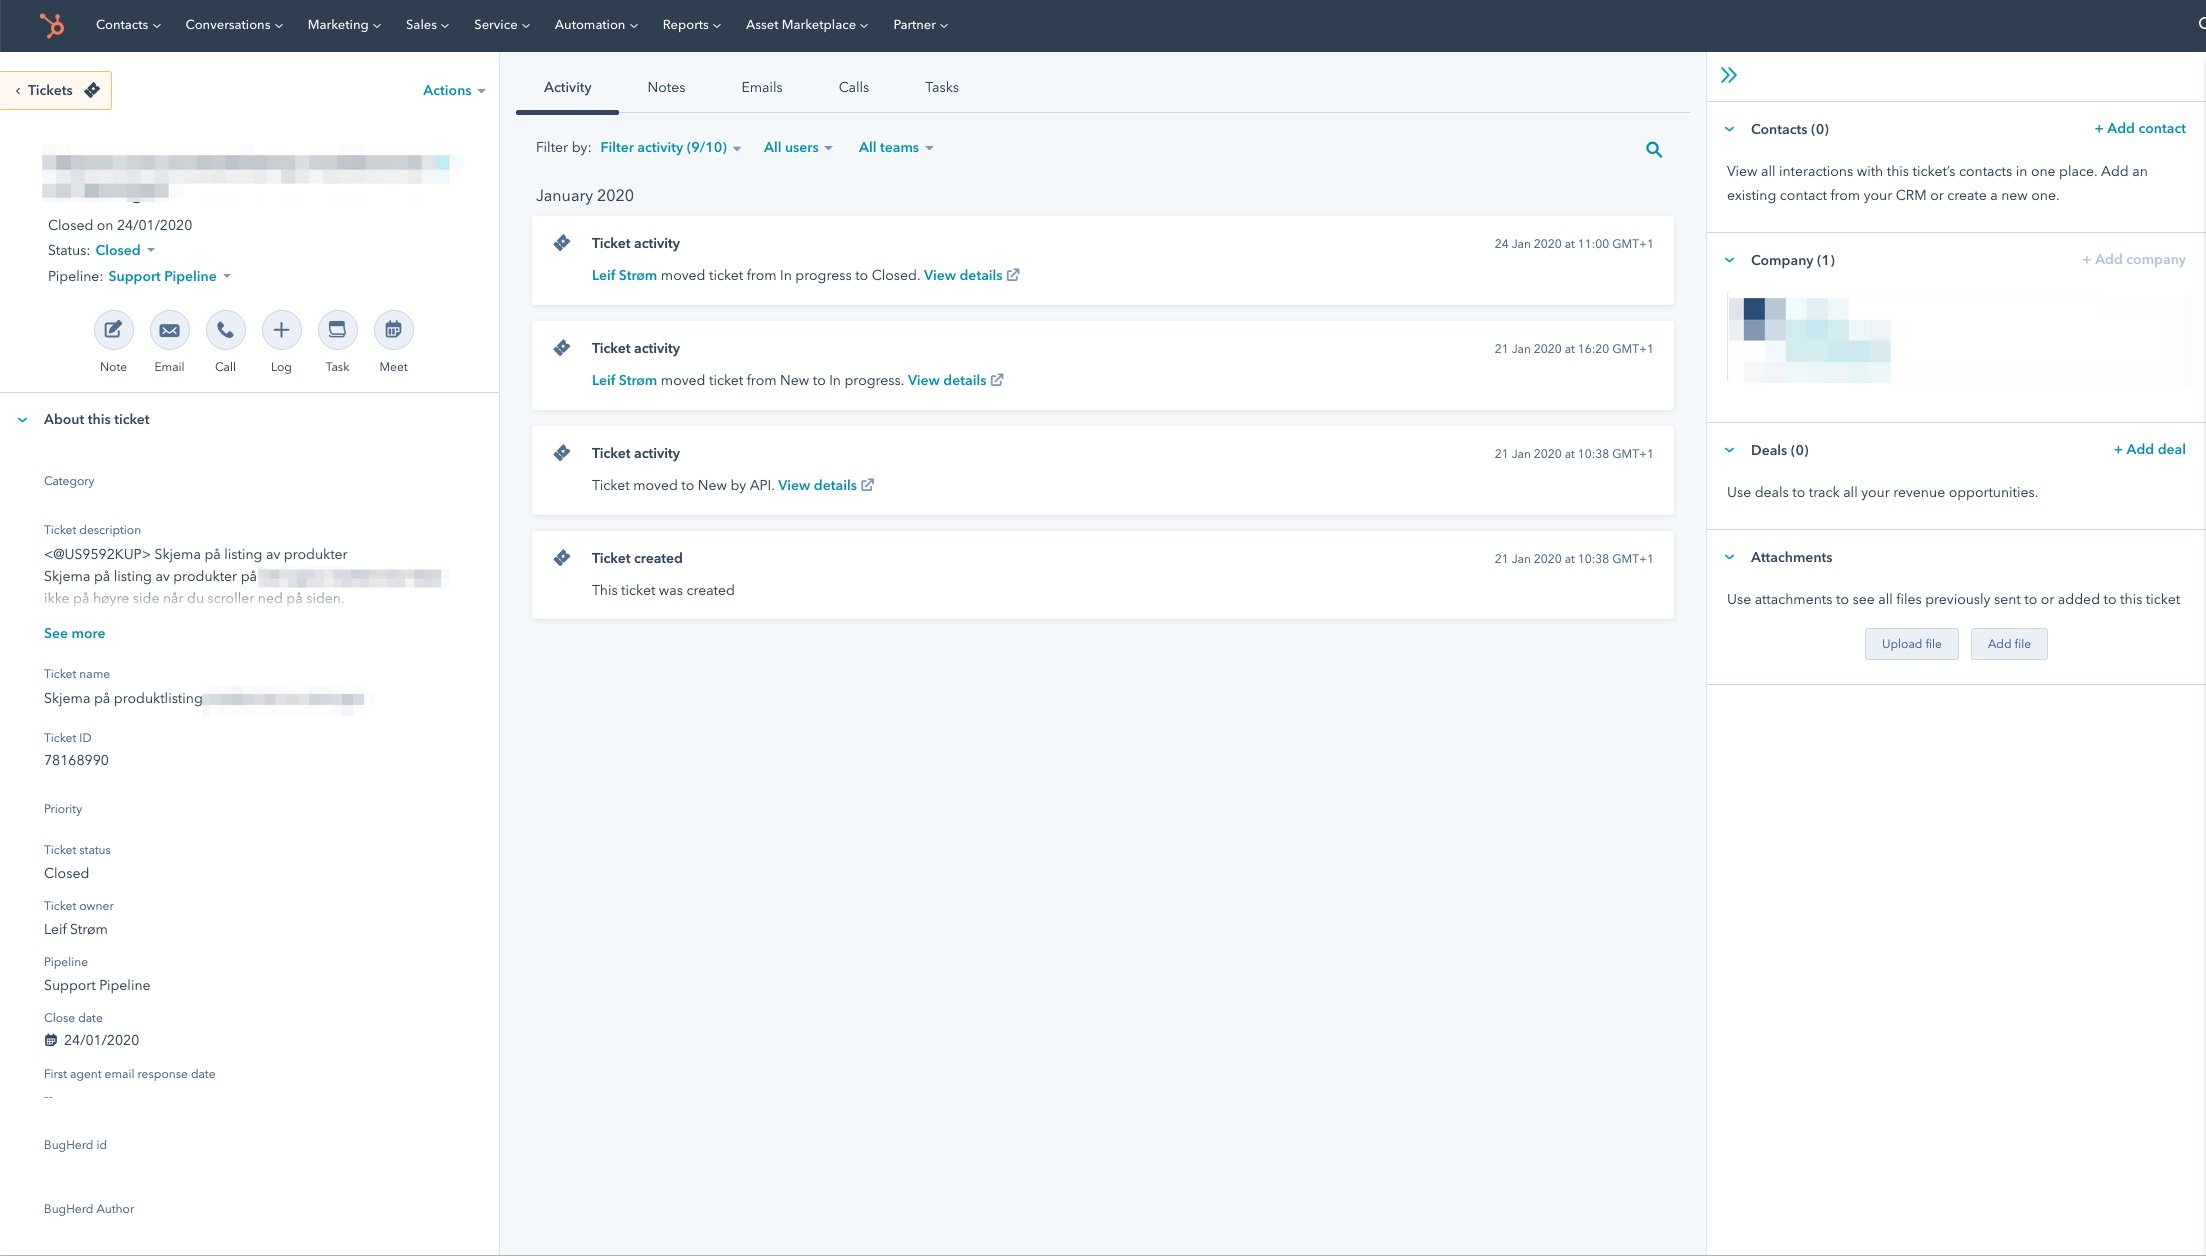Click Add deal link
This screenshot has width=2206, height=1256.
pos(2150,449)
